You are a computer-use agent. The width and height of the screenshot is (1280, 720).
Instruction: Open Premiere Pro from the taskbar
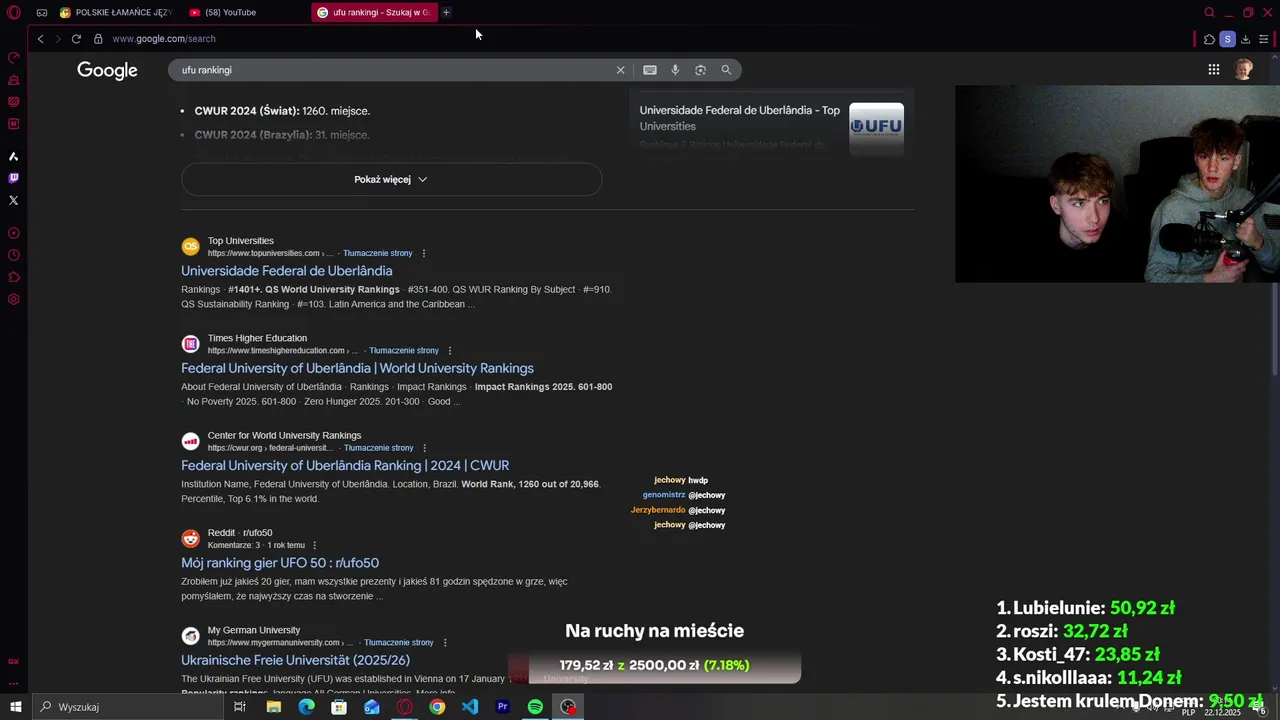503,707
